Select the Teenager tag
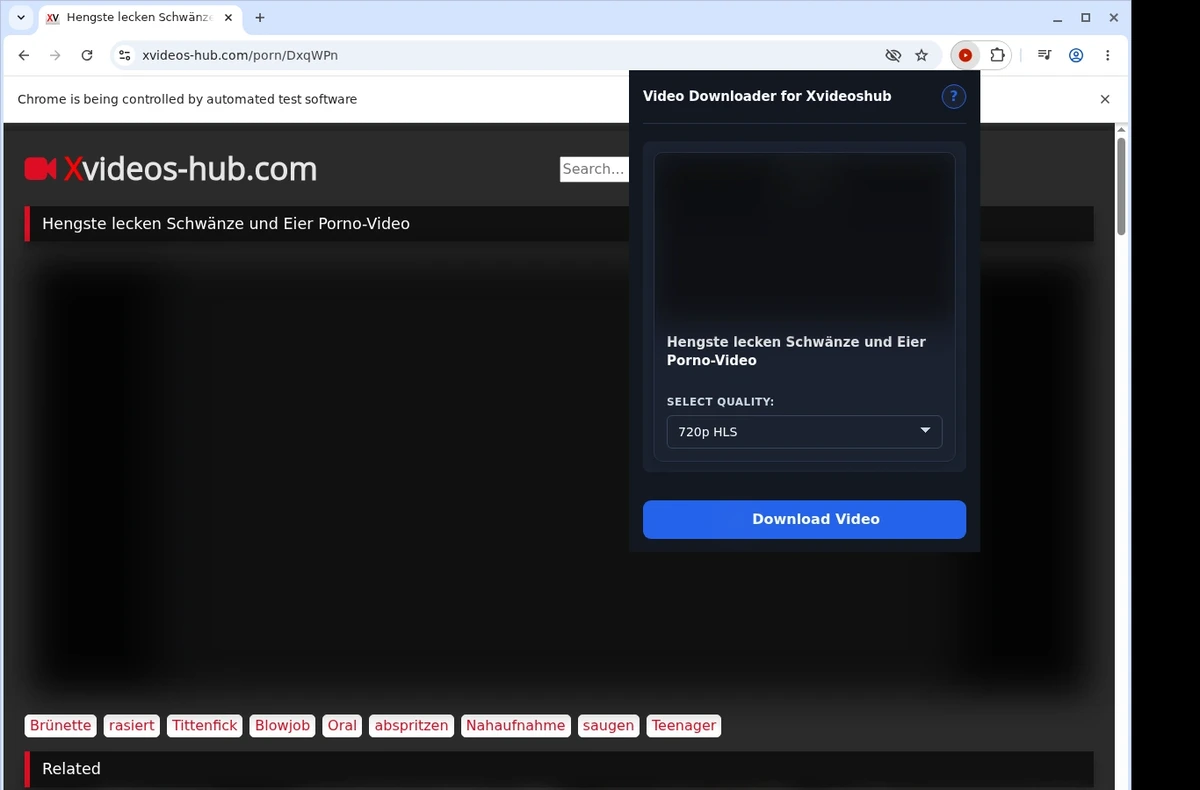Viewport: 1200px width, 790px height. pos(684,726)
